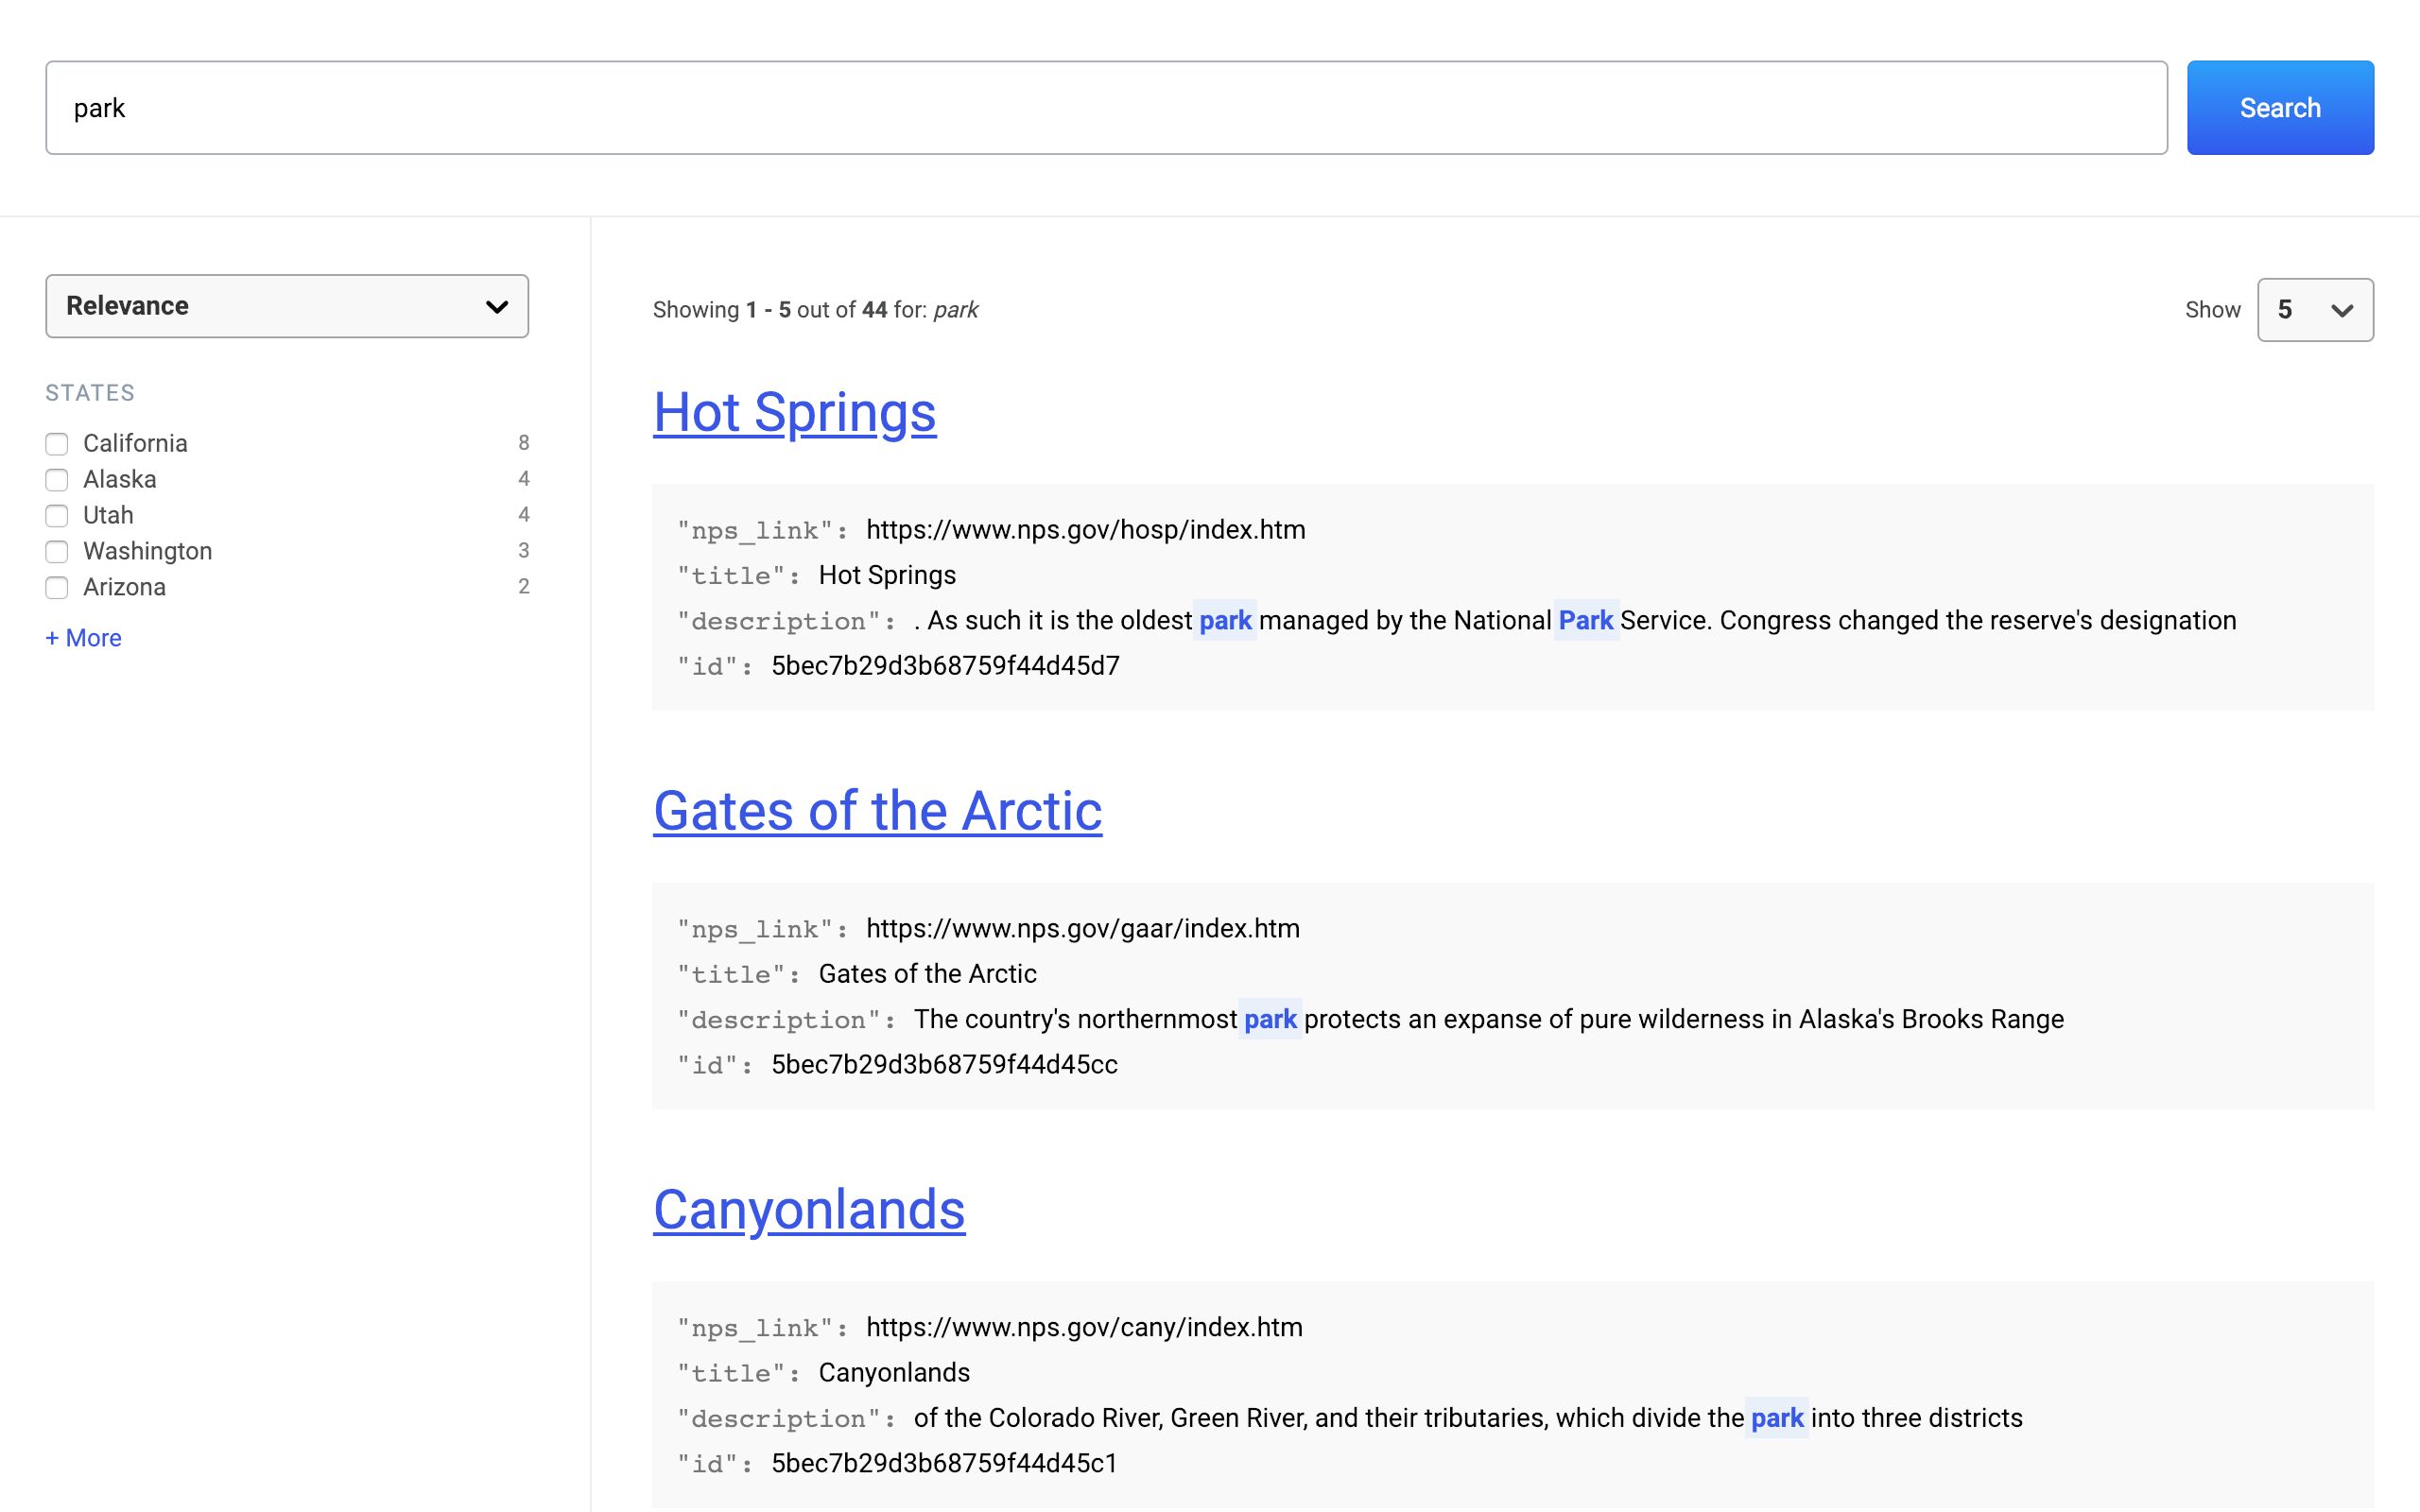Click the California filter label text
Image resolution: width=2420 pixels, height=1512 pixels.
click(x=135, y=444)
